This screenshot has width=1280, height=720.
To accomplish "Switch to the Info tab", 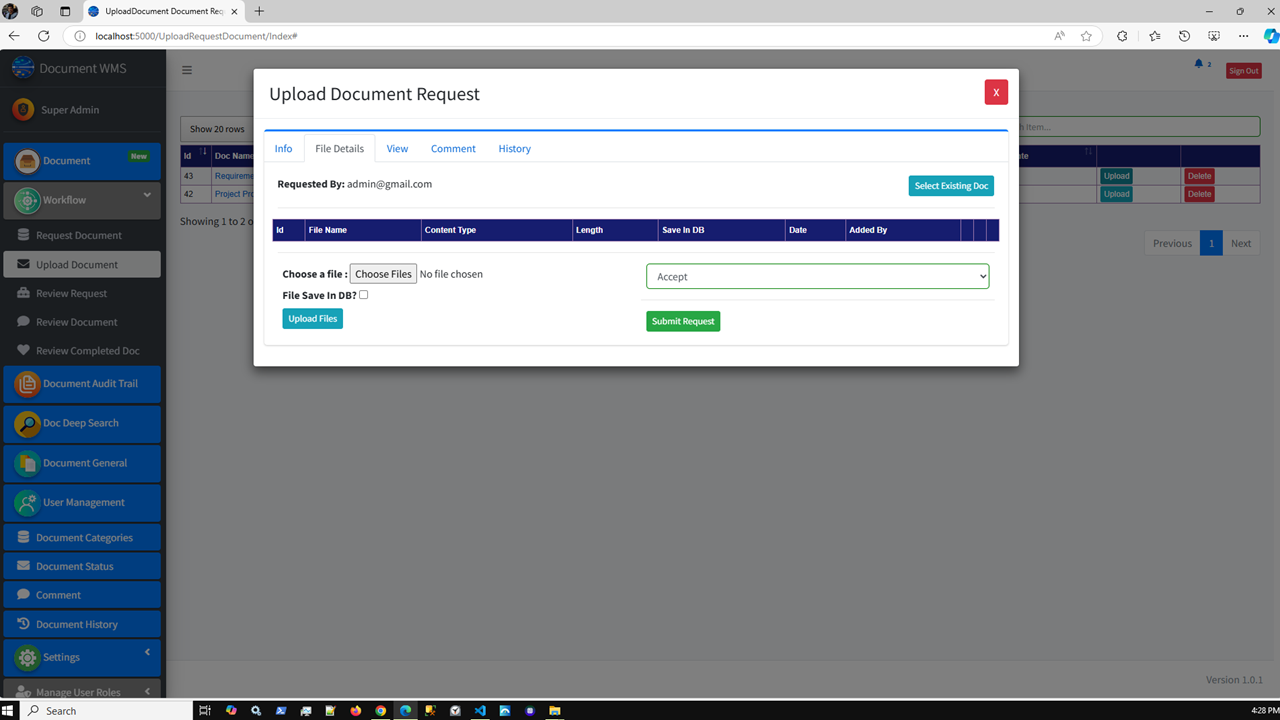I will (283, 148).
